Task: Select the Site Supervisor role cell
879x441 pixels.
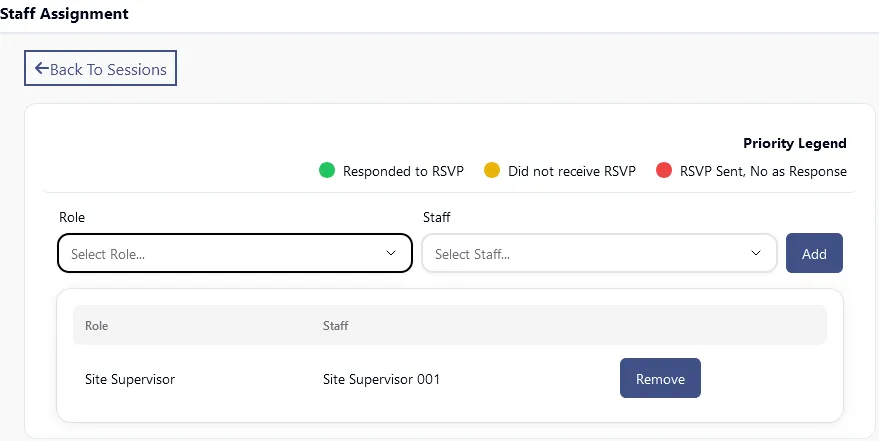Action: [x=130, y=380]
